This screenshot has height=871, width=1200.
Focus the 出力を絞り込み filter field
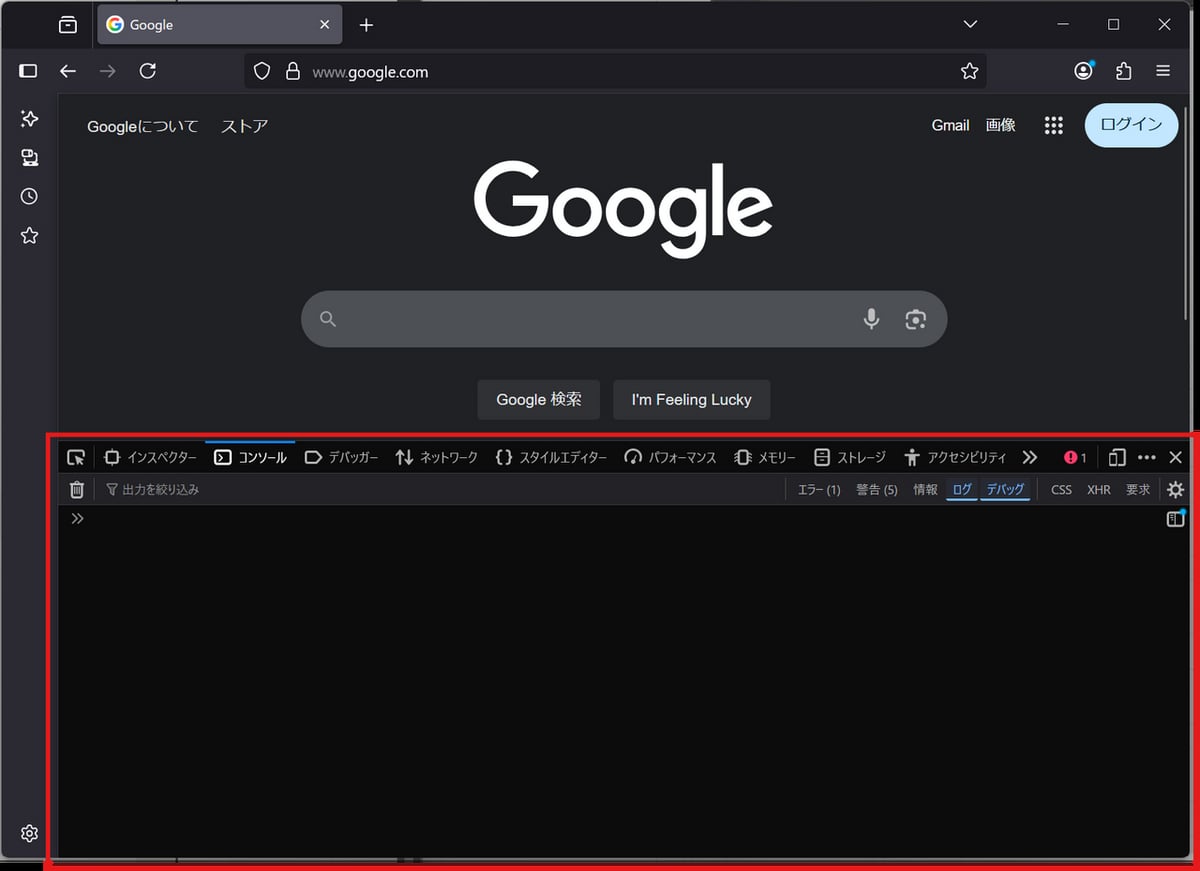440,489
